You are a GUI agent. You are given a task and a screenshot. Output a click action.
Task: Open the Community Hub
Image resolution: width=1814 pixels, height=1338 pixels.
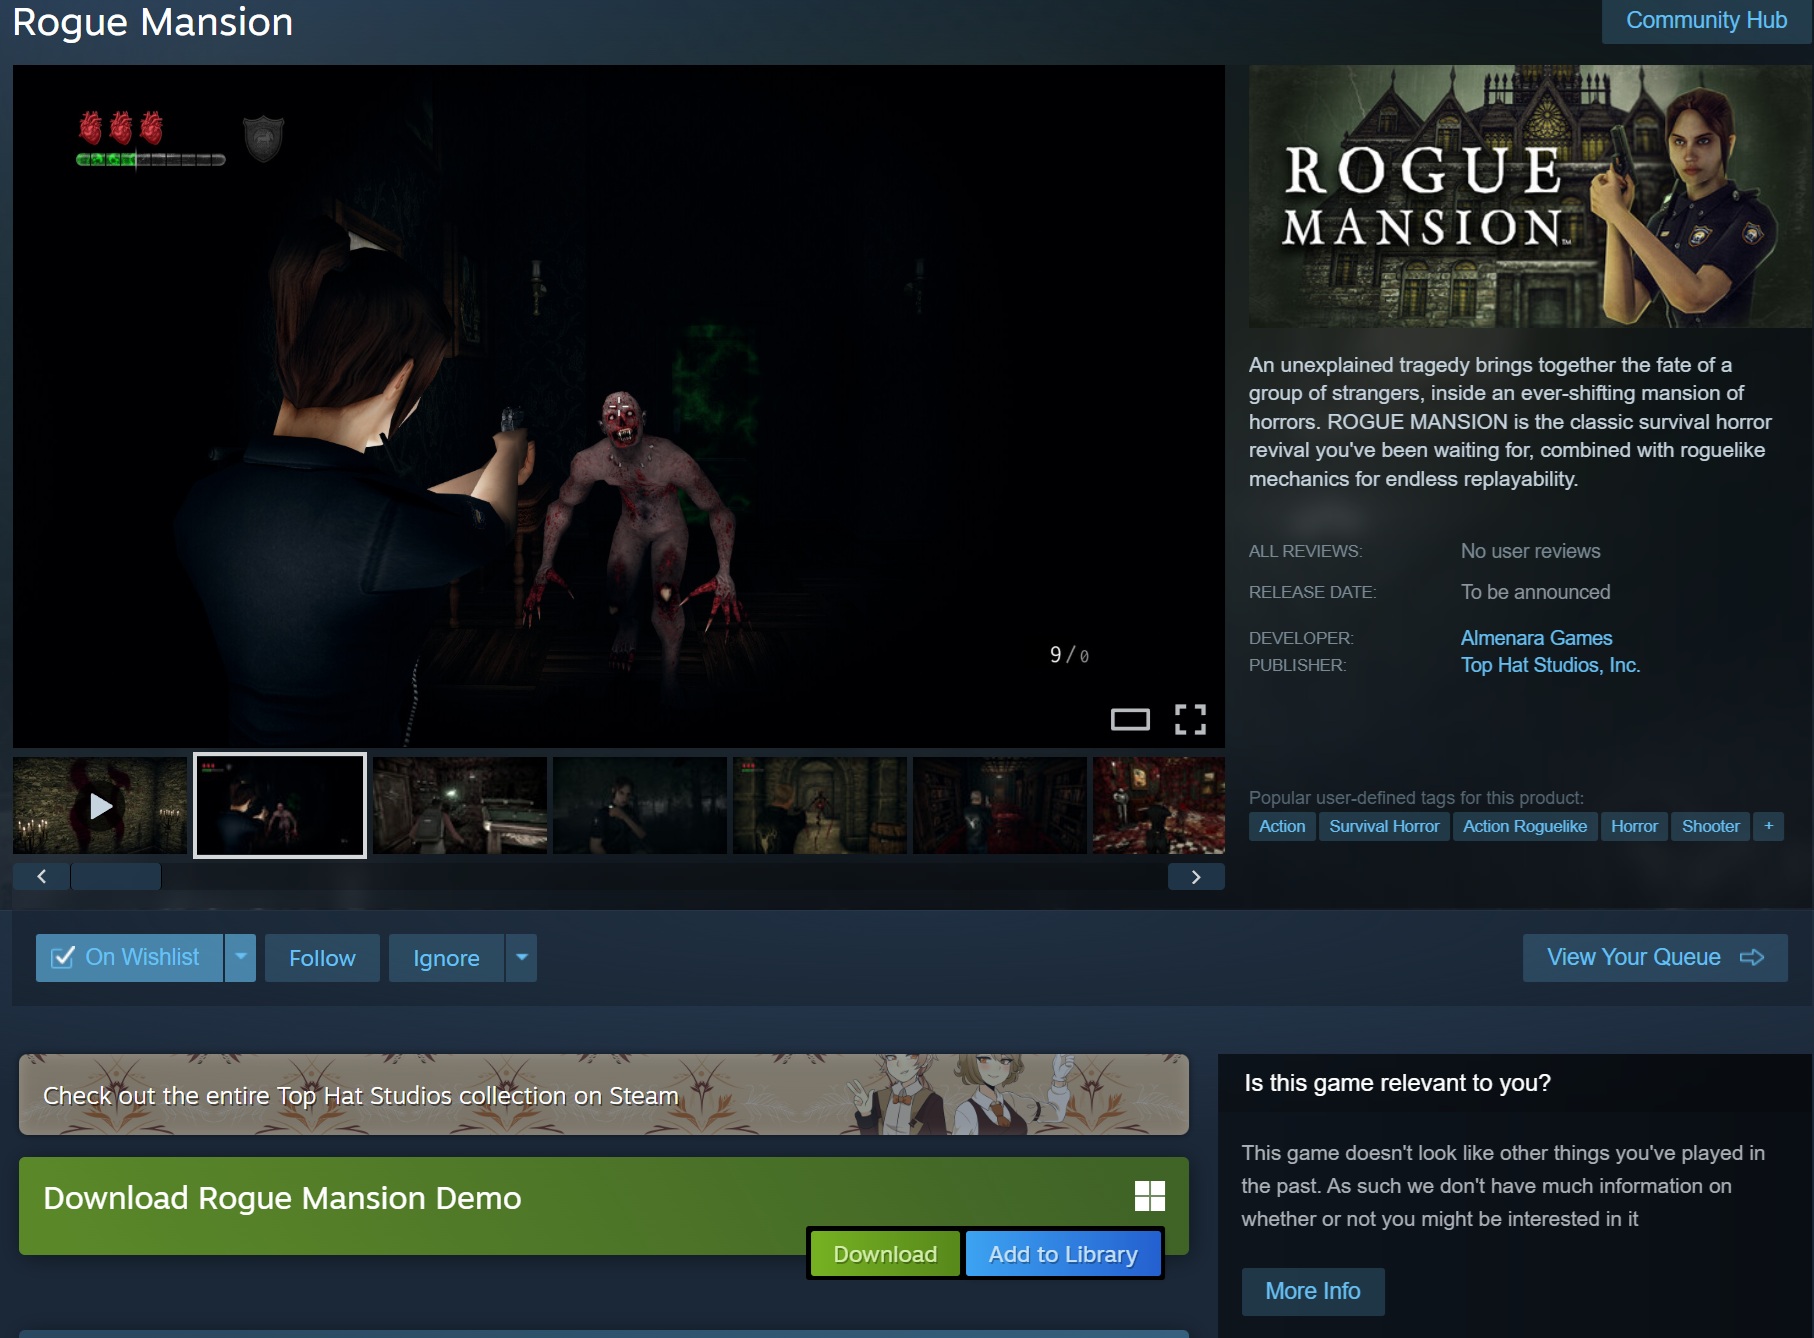point(1706,21)
